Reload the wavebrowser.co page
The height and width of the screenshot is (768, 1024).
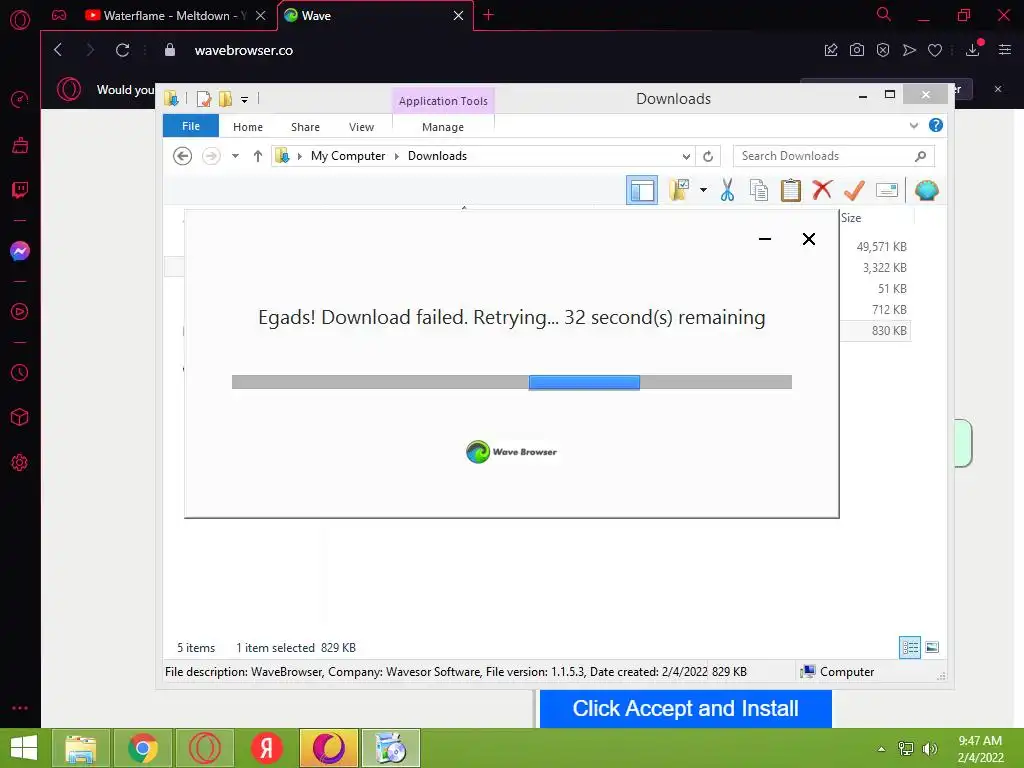click(122, 50)
